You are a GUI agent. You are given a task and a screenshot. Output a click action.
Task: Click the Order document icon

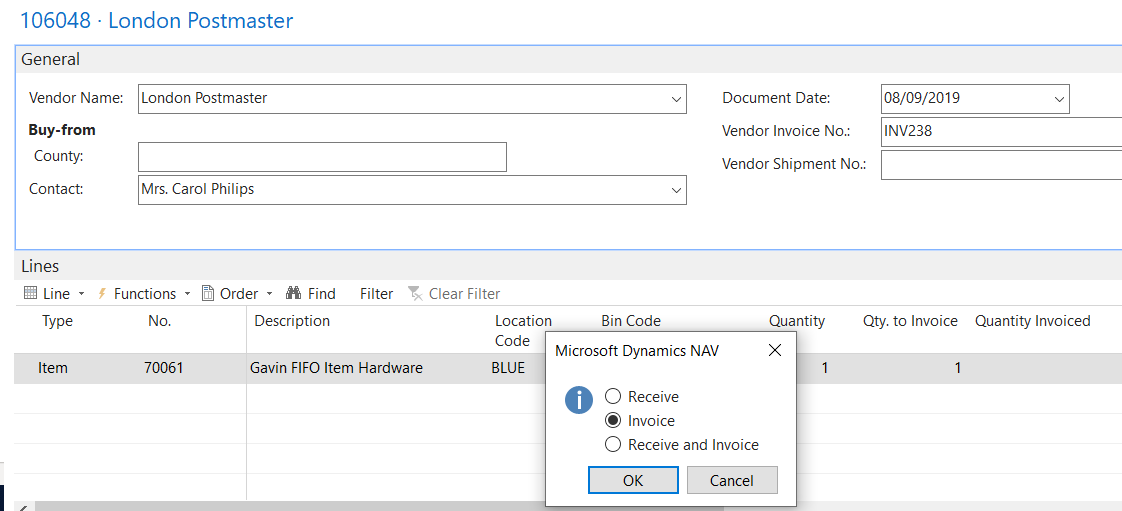(x=208, y=294)
